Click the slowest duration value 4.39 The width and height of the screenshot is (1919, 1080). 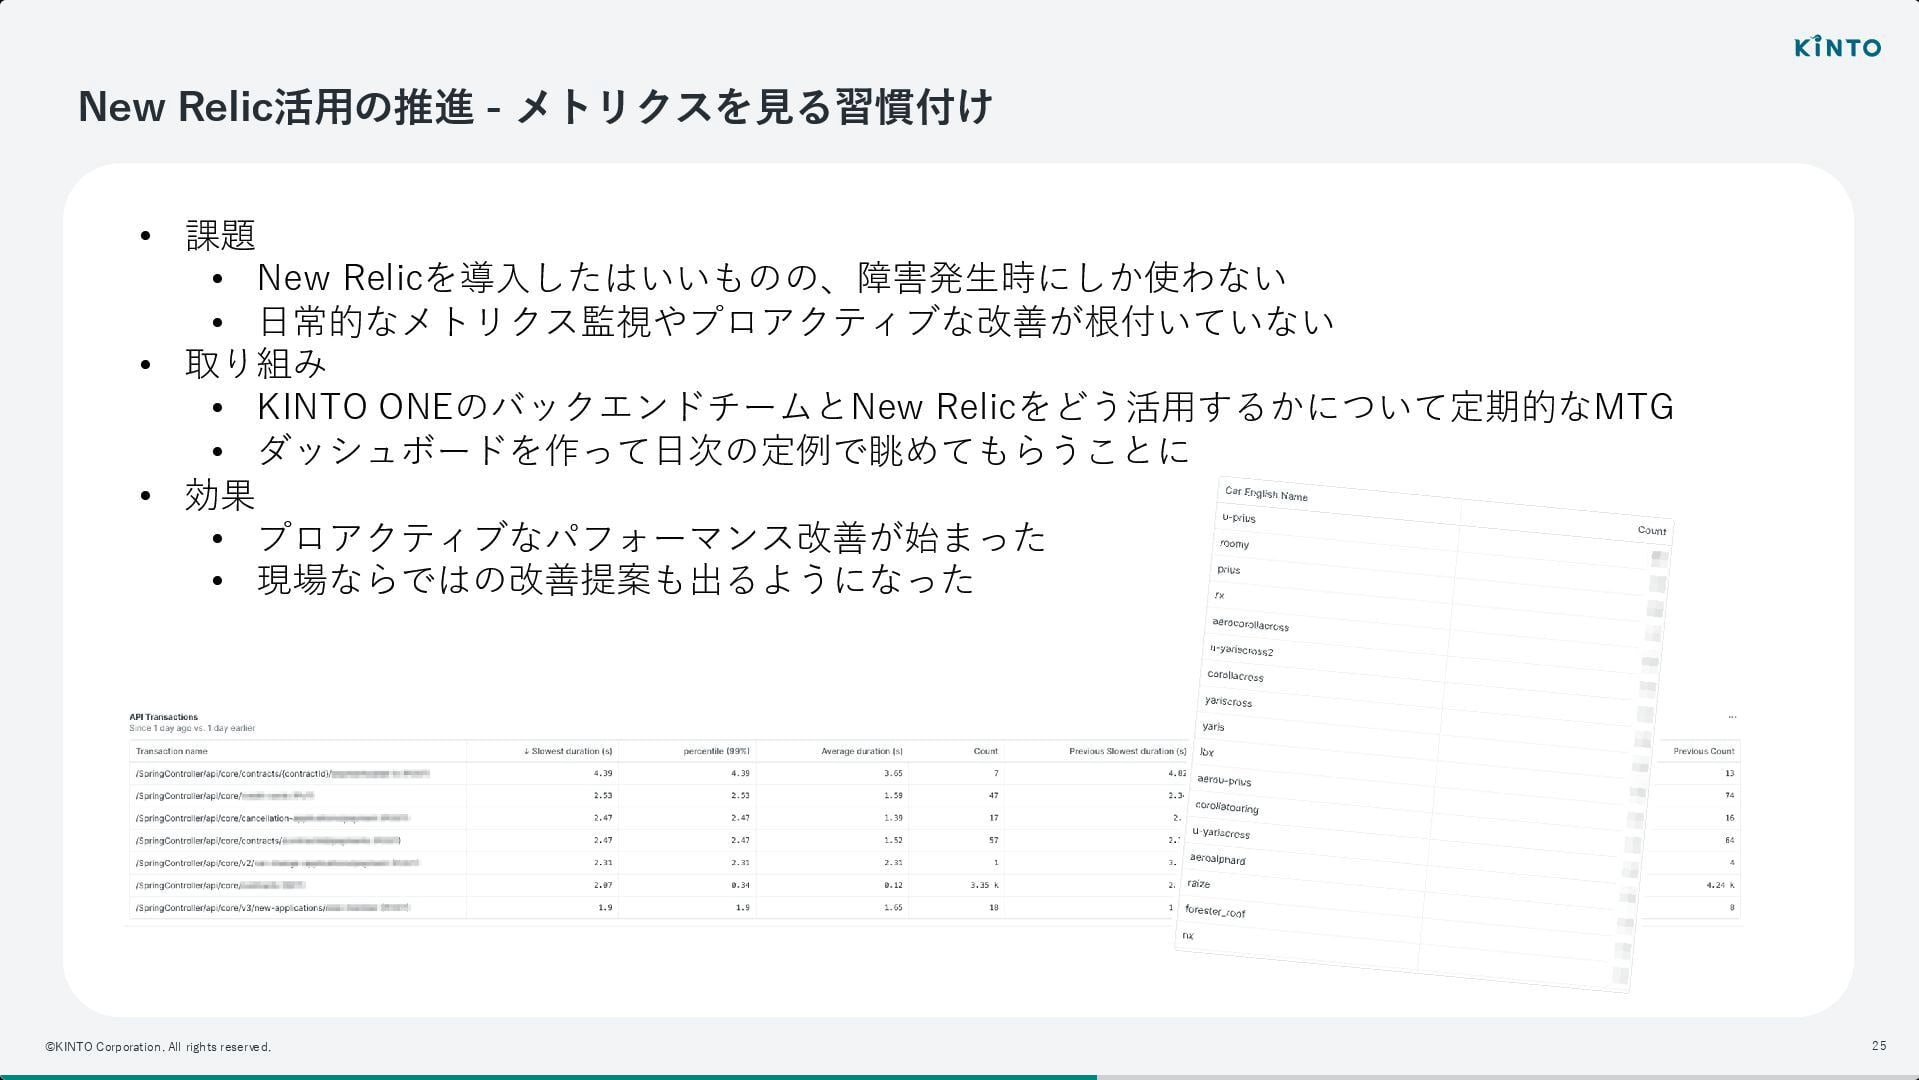(602, 773)
